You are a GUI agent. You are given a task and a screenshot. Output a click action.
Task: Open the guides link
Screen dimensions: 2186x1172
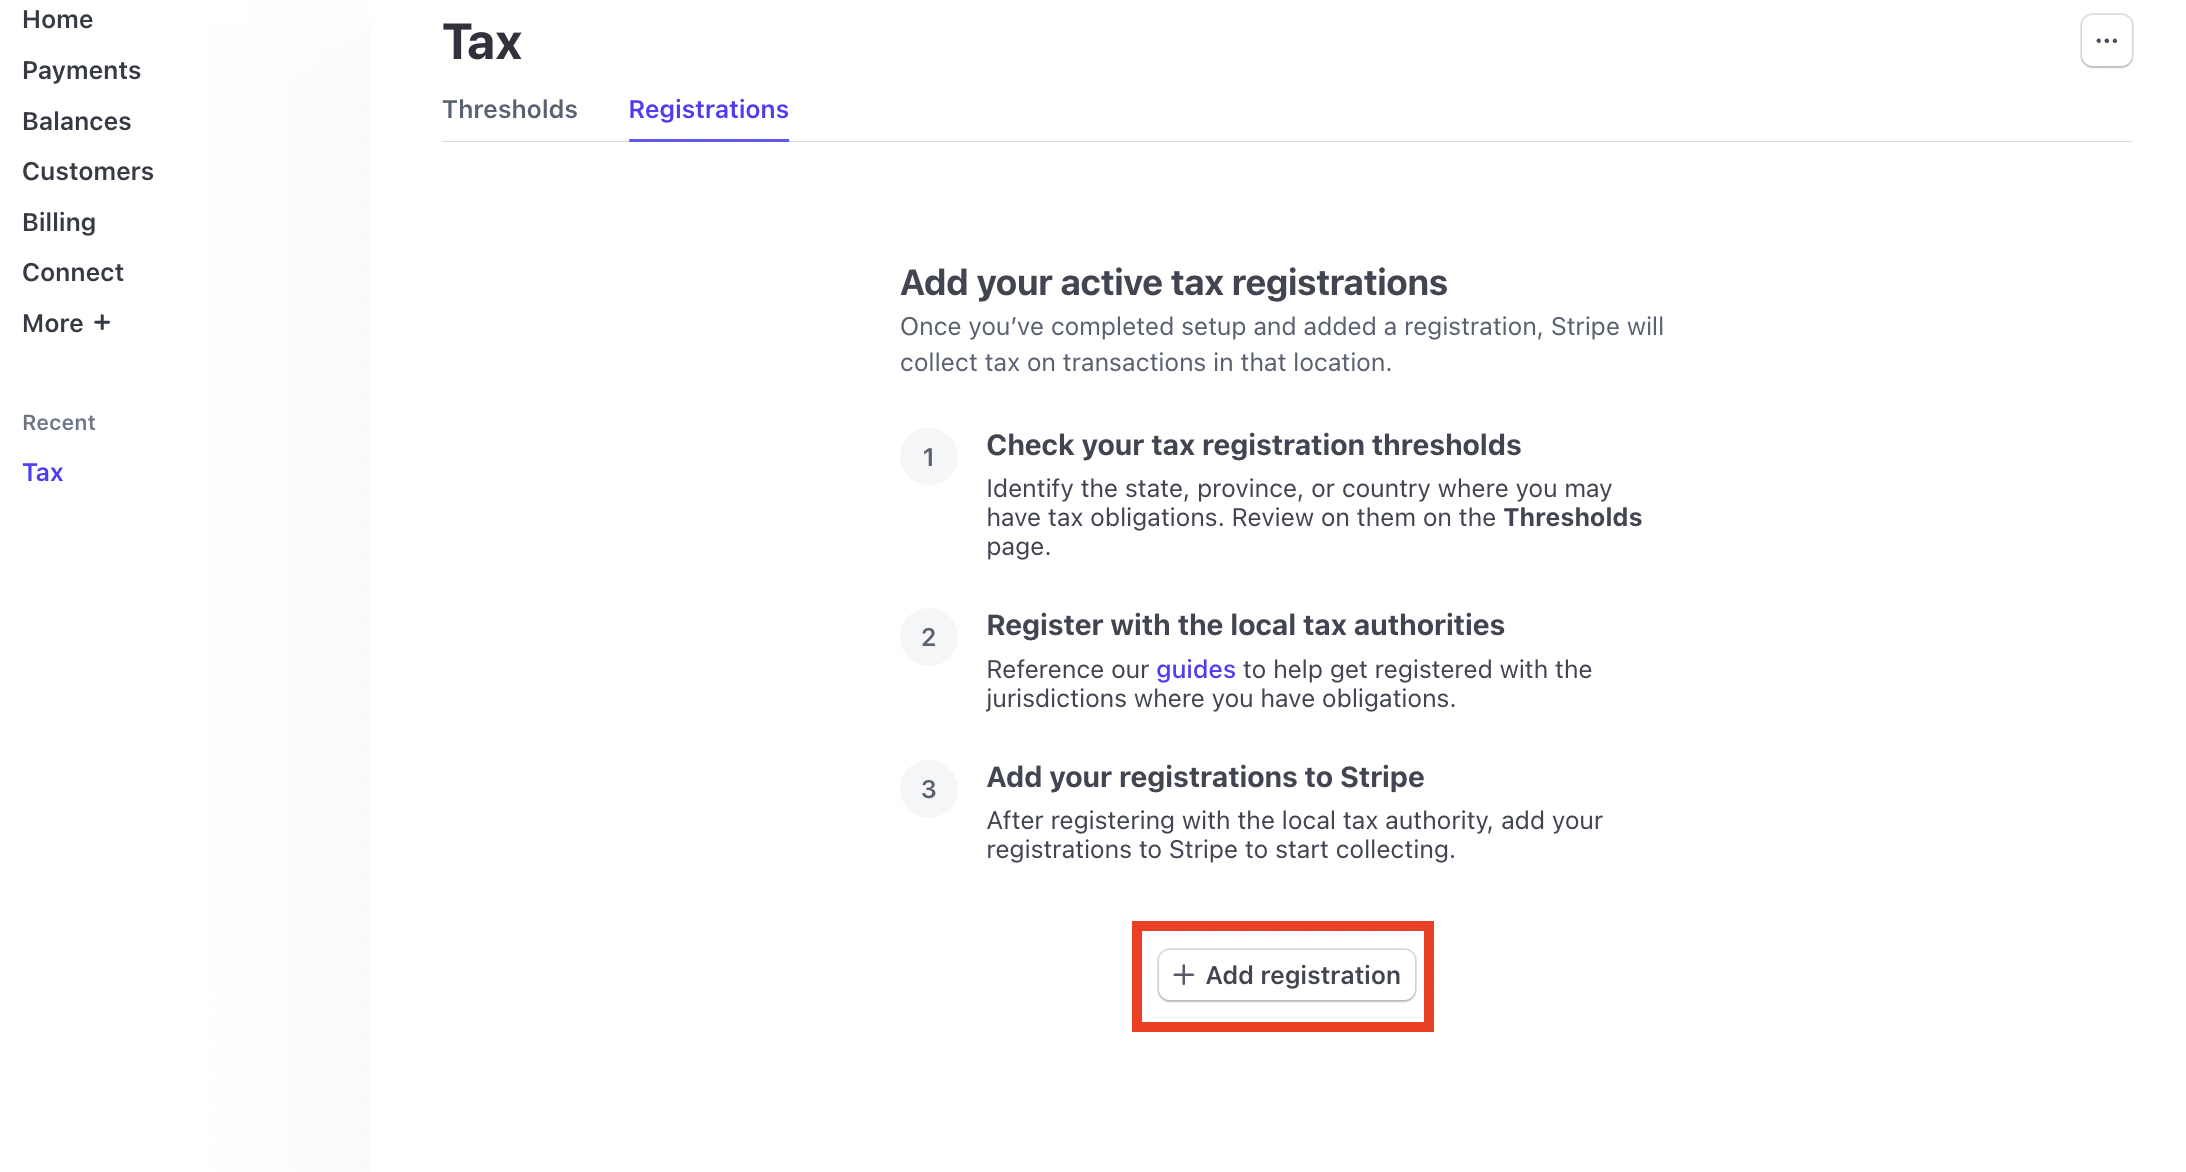pos(1195,668)
